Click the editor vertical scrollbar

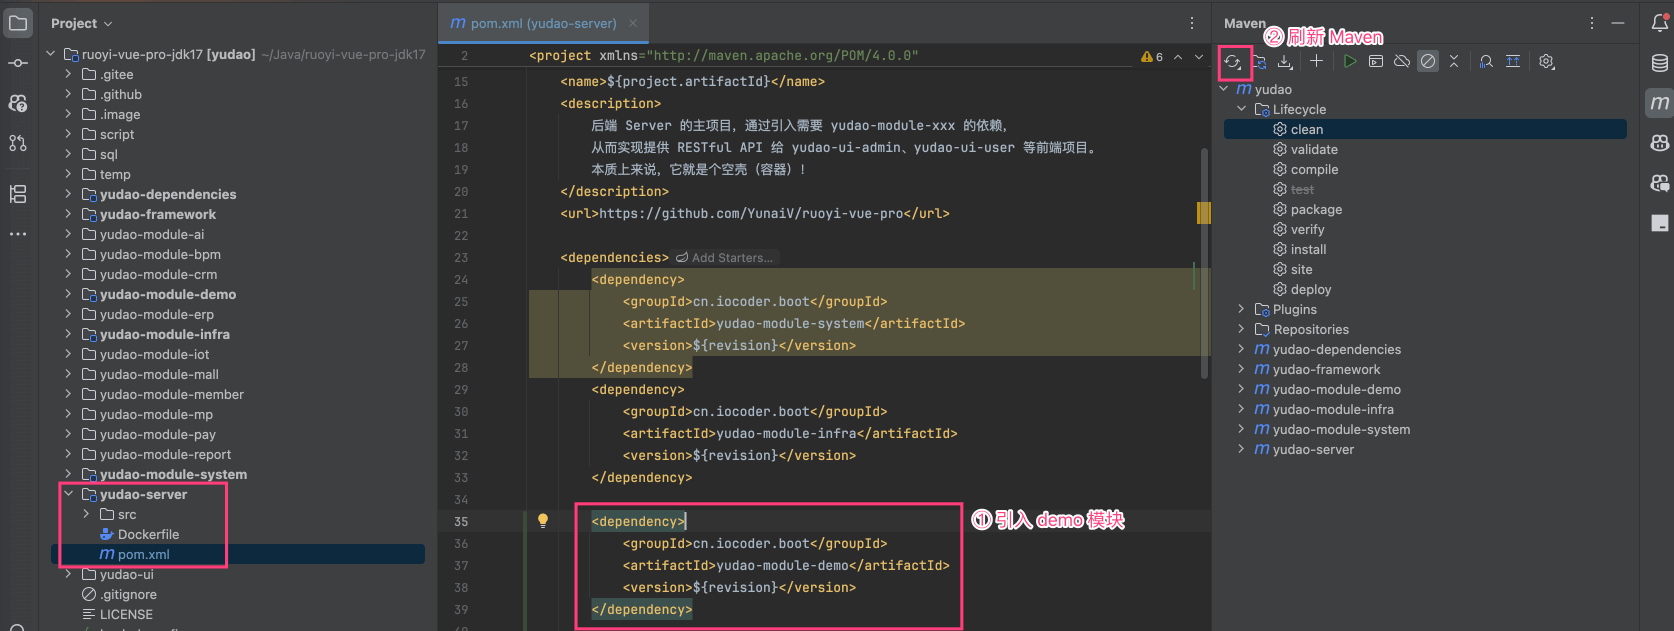(1204, 260)
